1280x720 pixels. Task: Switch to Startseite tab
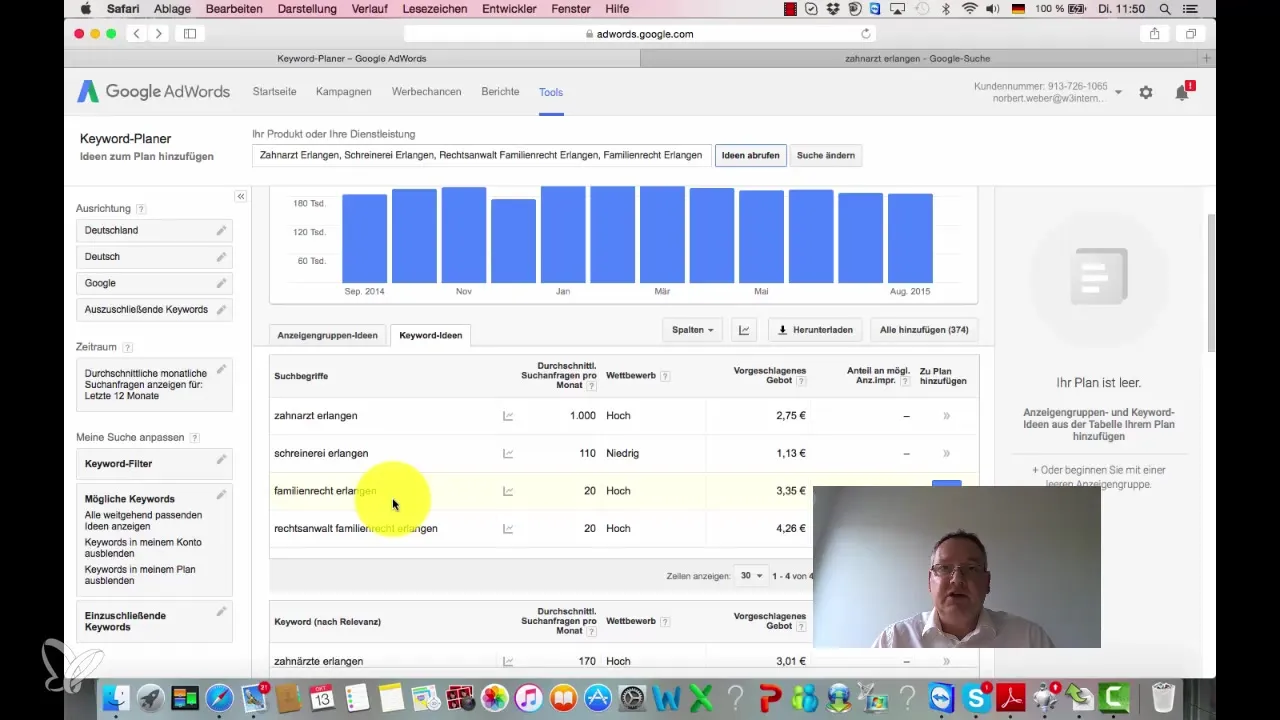click(x=274, y=91)
